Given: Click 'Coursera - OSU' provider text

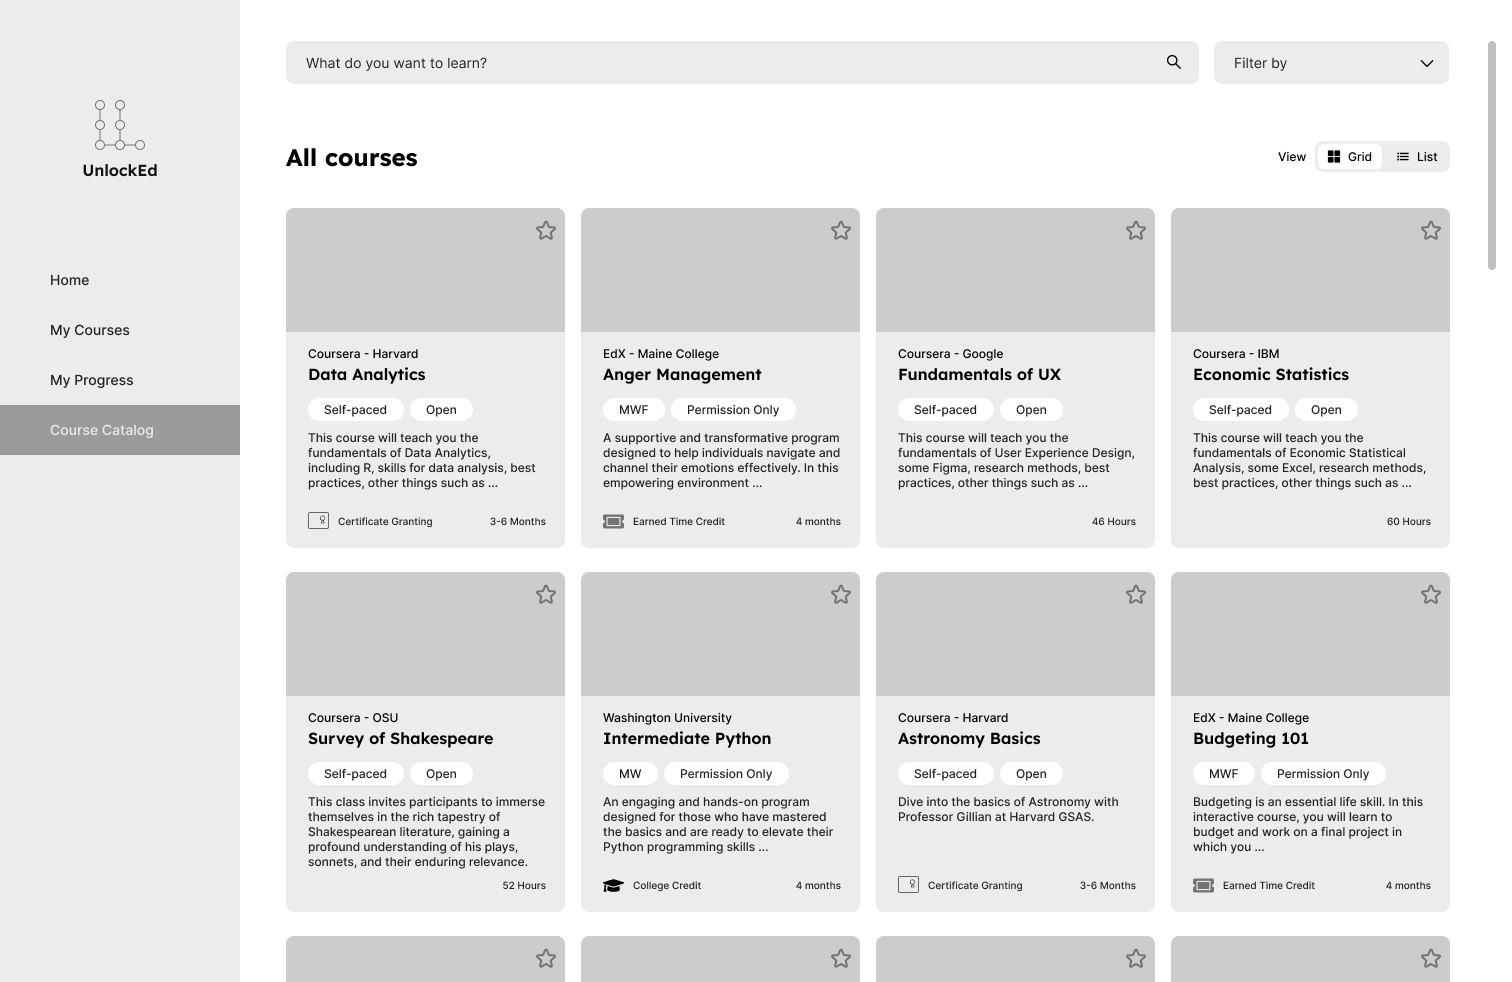Looking at the screenshot, I should 353,718.
